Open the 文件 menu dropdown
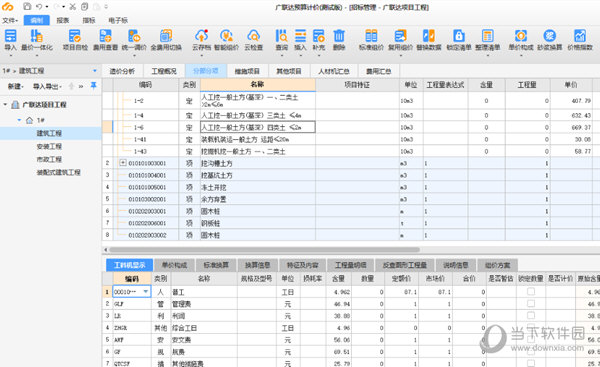Image resolution: width=600 pixels, height=367 pixels. click(x=10, y=20)
